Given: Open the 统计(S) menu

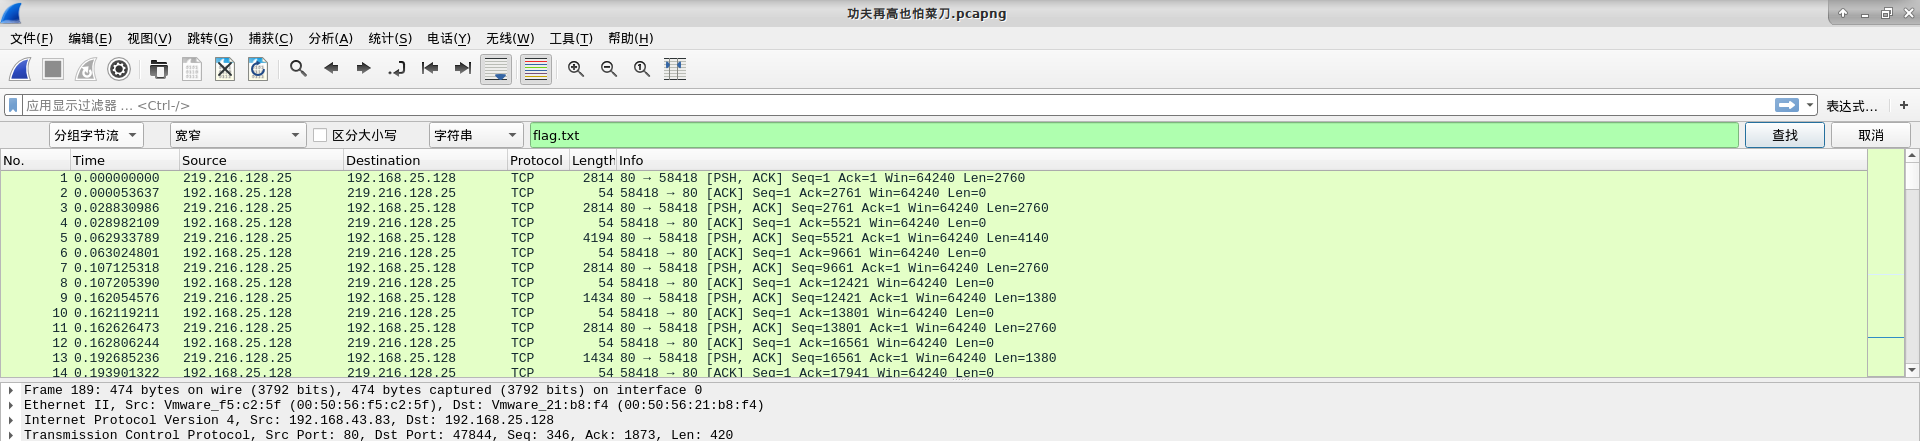Looking at the screenshot, I should pos(390,38).
